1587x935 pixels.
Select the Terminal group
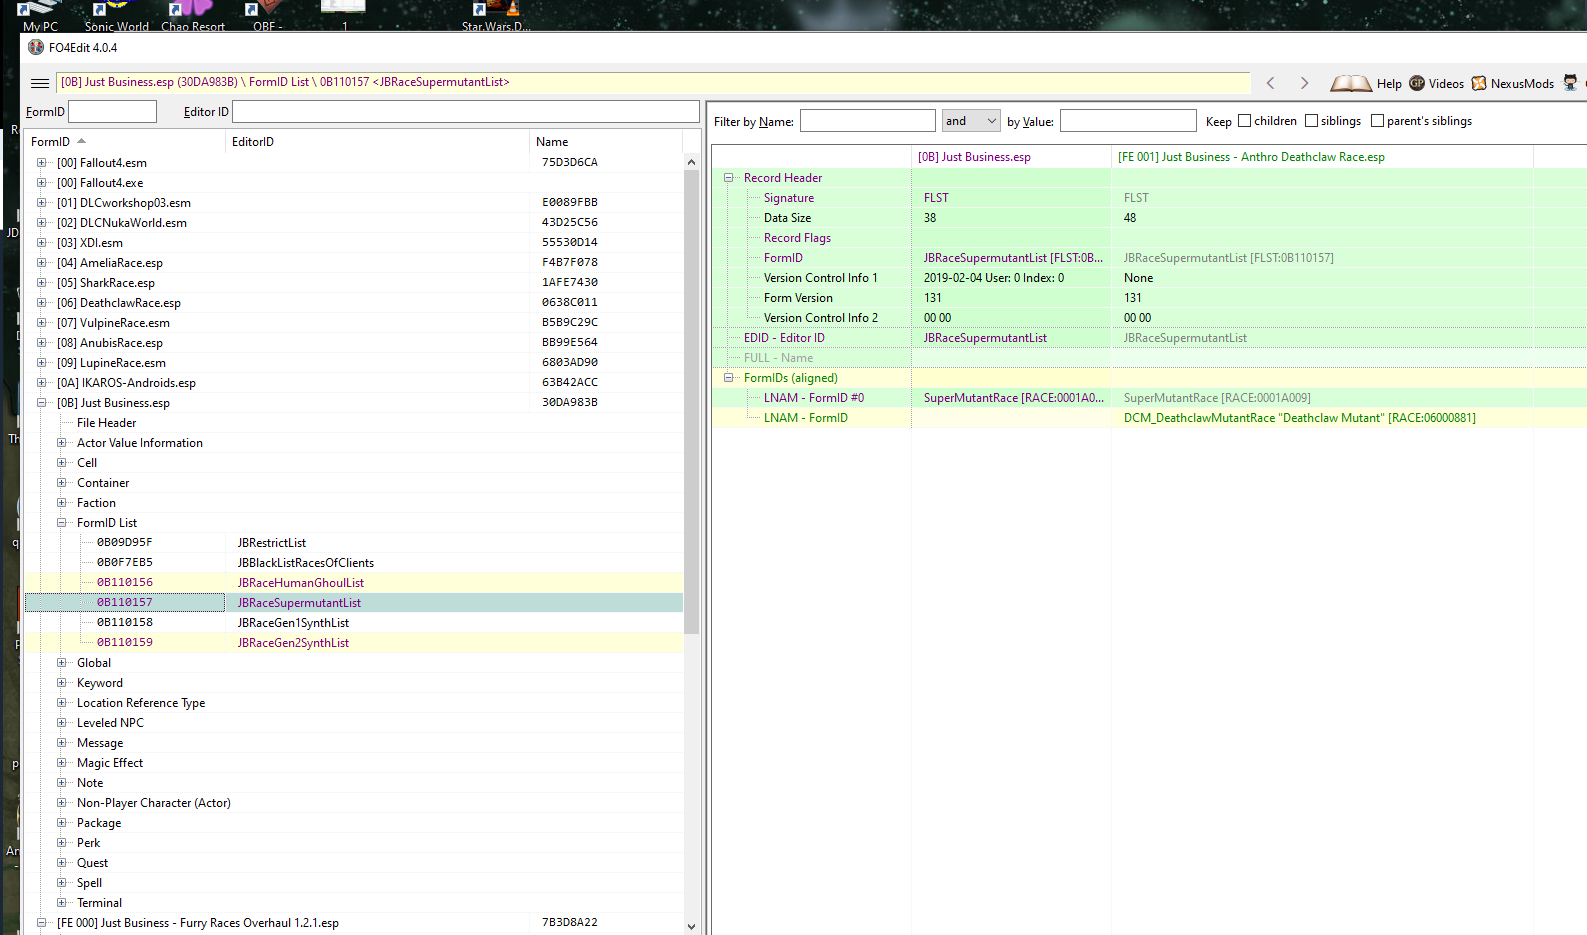[x=99, y=902]
